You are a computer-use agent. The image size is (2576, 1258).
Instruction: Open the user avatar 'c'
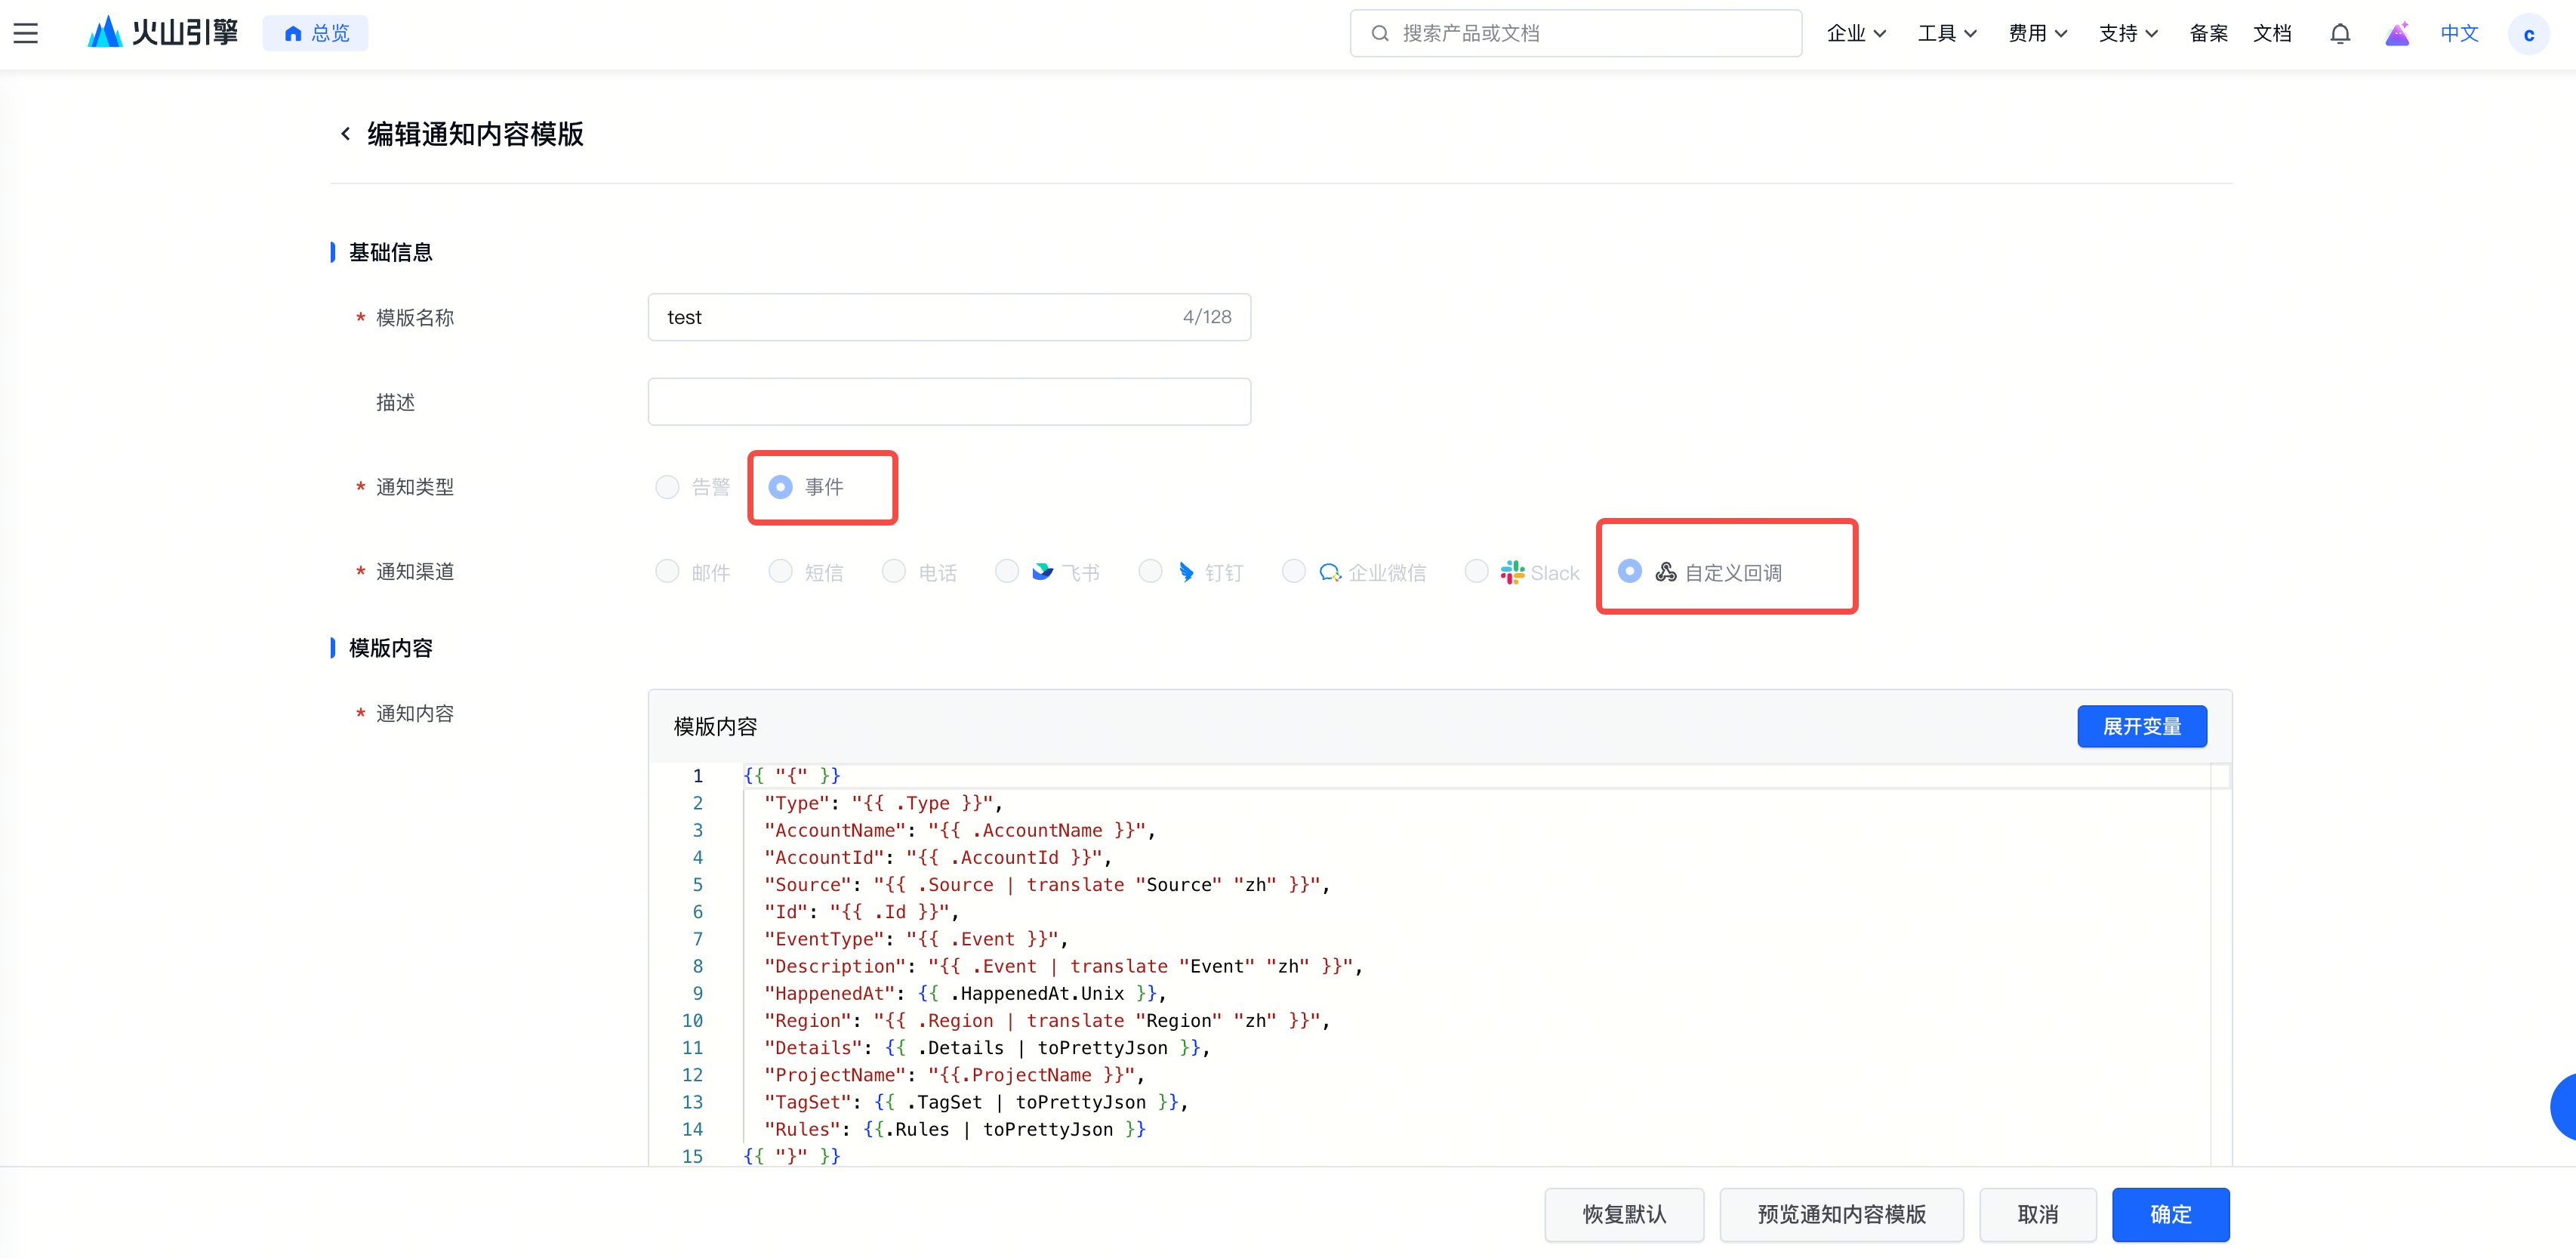coord(2528,34)
